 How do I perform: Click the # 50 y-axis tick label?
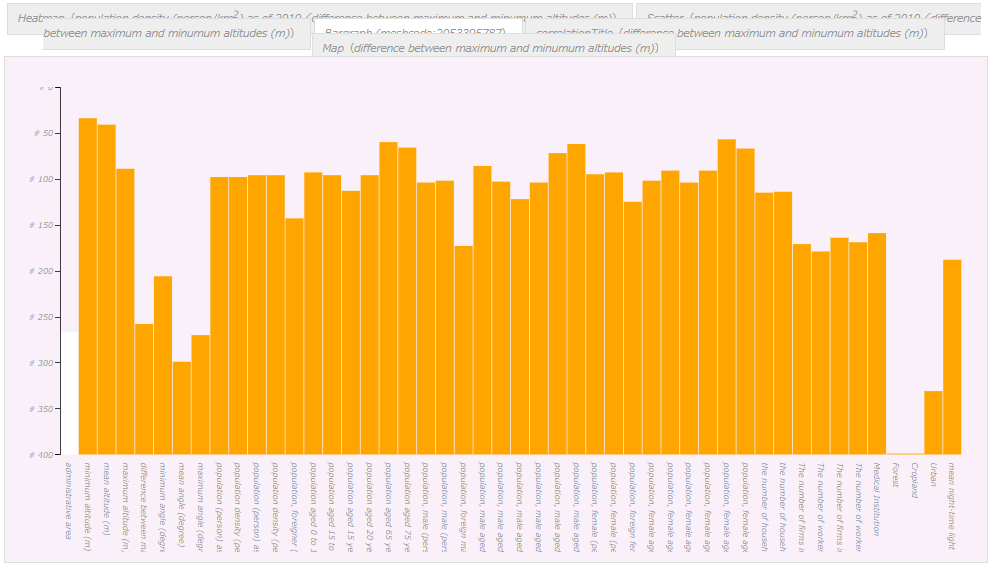pyautogui.click(x=44, y=133)
